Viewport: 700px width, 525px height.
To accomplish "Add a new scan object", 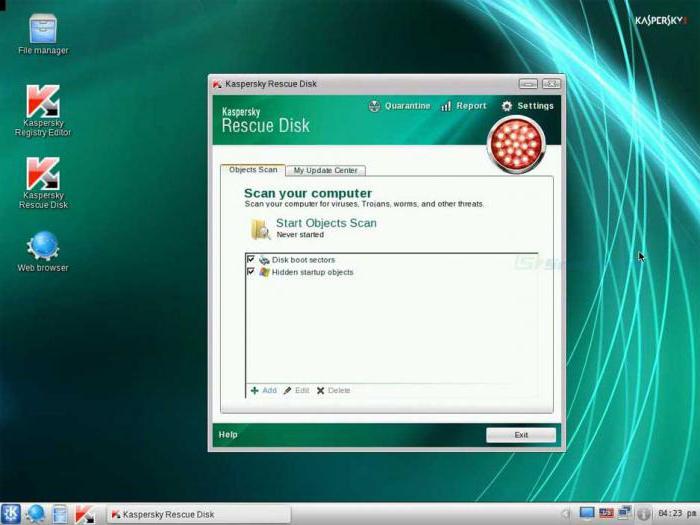I will 263,391.
